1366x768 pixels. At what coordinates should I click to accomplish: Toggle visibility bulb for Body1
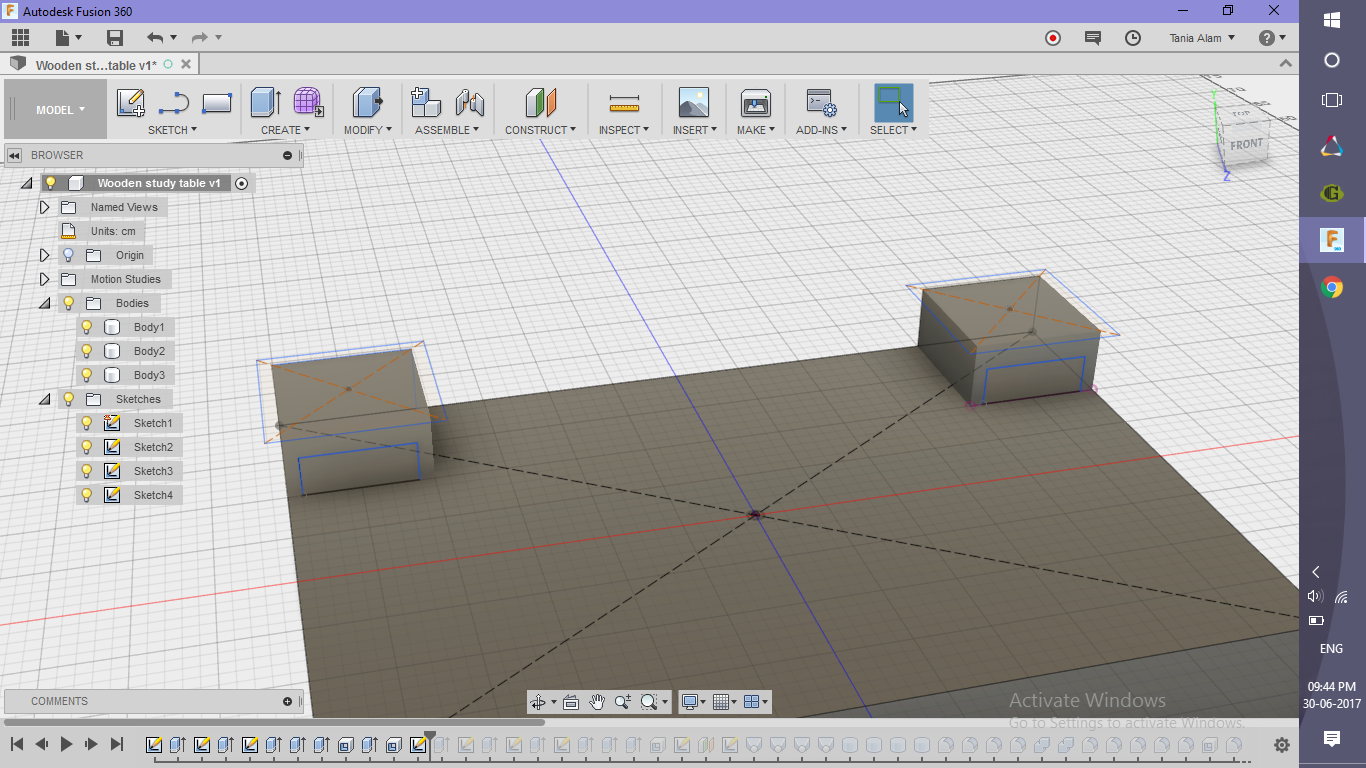click(x=87, y=327)
